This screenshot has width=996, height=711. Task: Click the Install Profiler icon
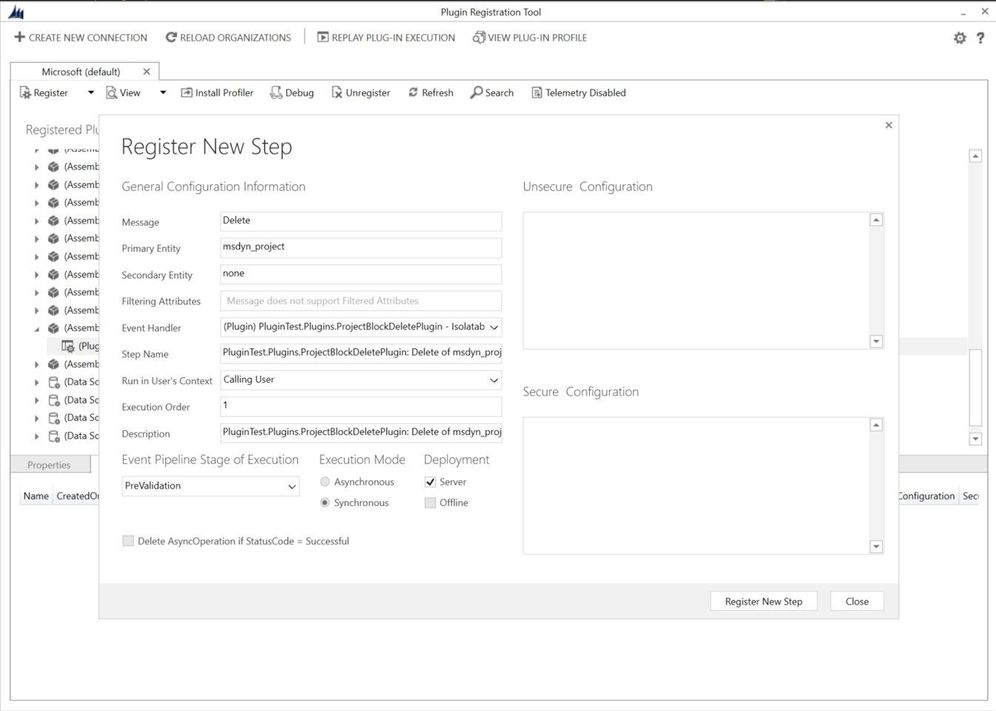tap(187, 93)
